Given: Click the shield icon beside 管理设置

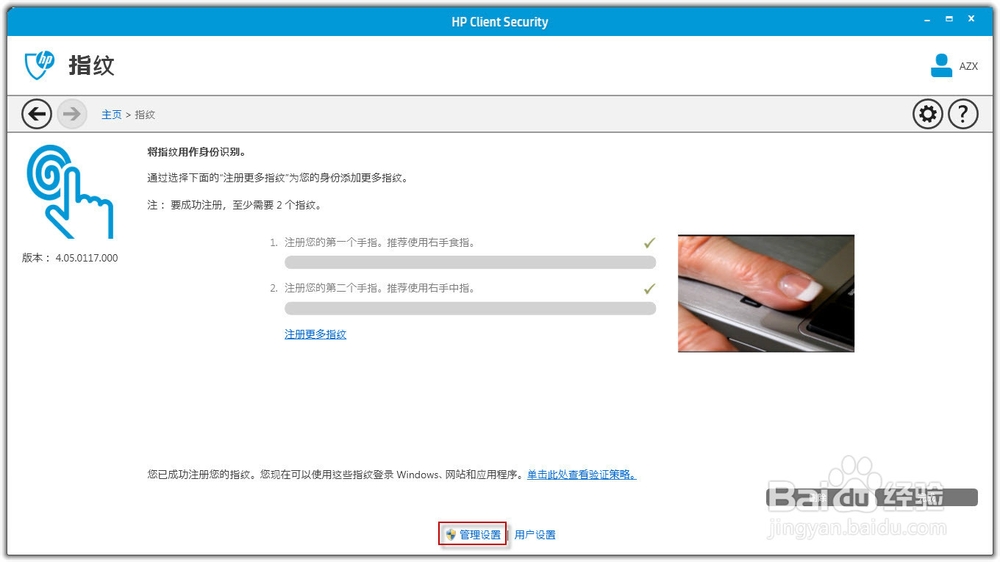Looking at the screenshot, I should tap(450, 535).
